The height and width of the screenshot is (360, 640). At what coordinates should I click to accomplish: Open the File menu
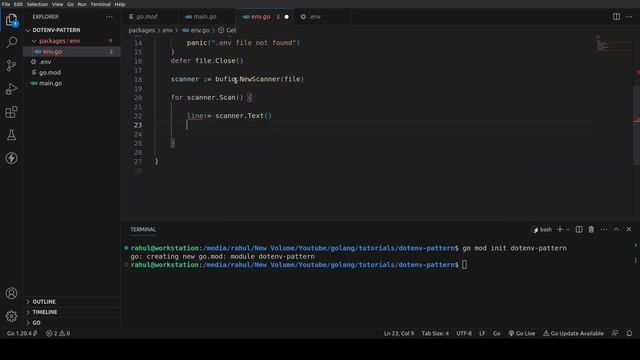coord(6,4)
